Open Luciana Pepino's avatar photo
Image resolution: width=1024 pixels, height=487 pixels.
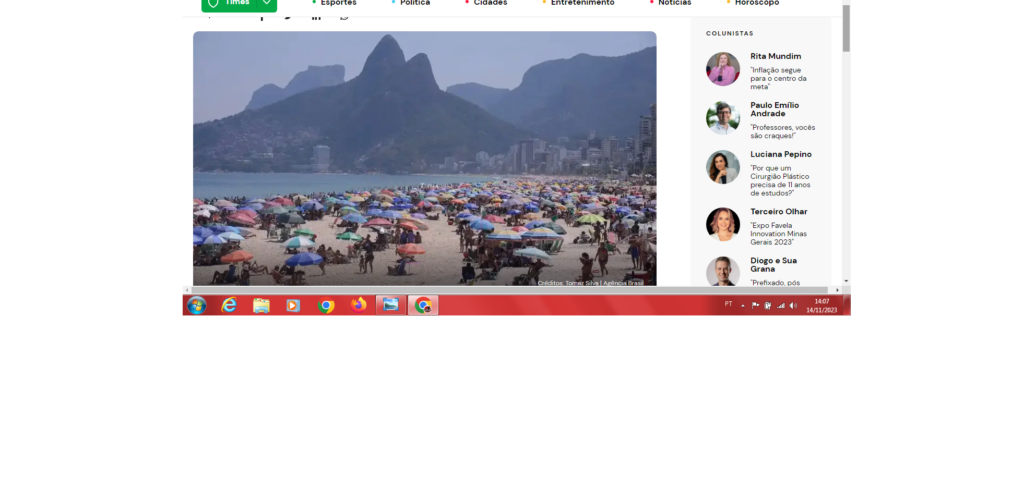tap(723, 167)
